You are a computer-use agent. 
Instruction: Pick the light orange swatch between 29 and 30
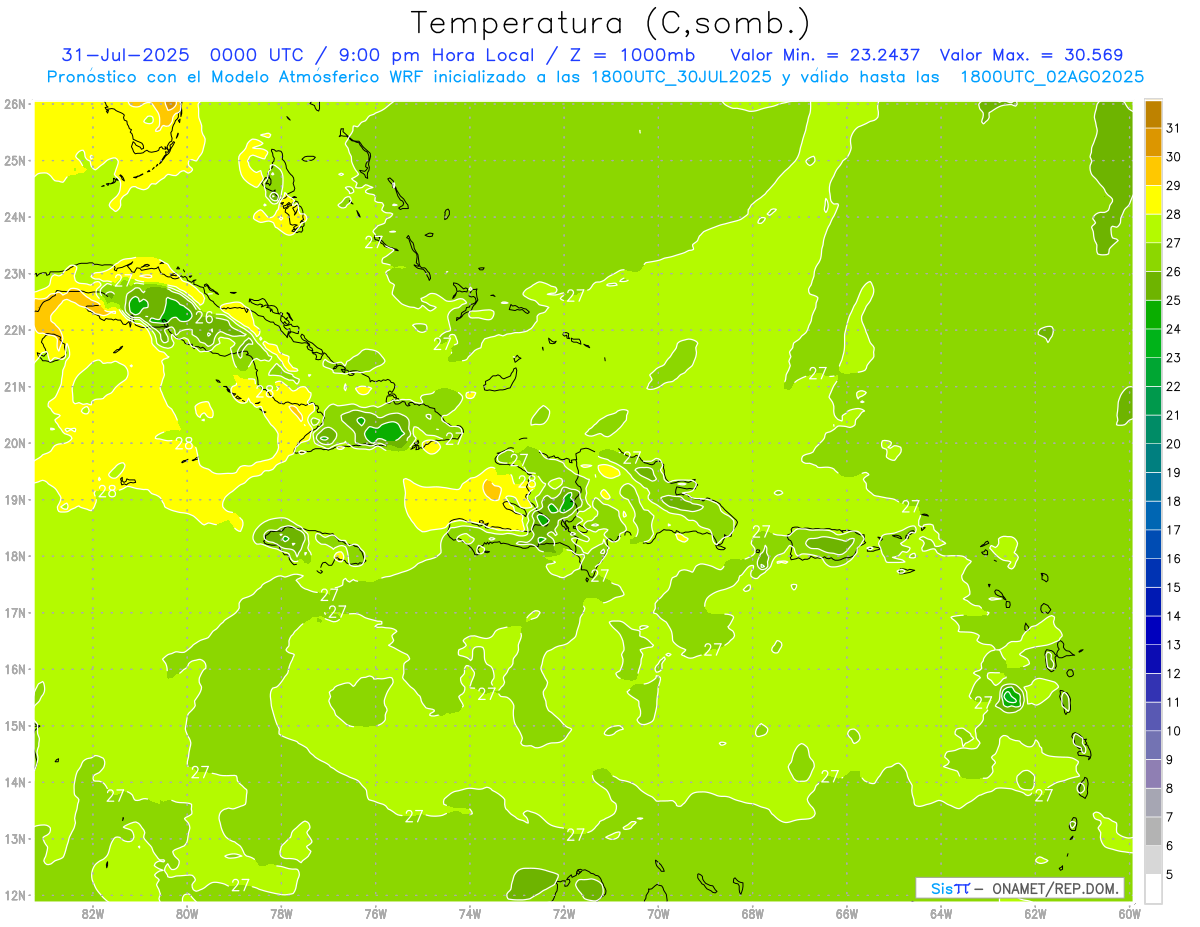click(1153, 171)
